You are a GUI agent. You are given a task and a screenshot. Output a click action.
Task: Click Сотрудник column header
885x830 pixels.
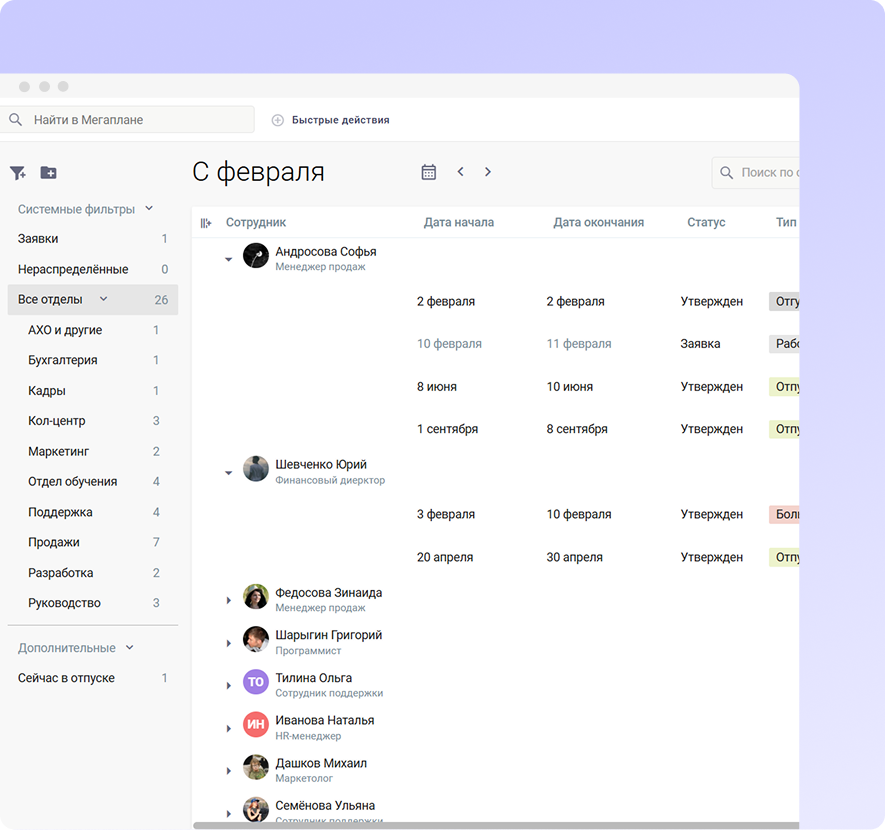256,222
